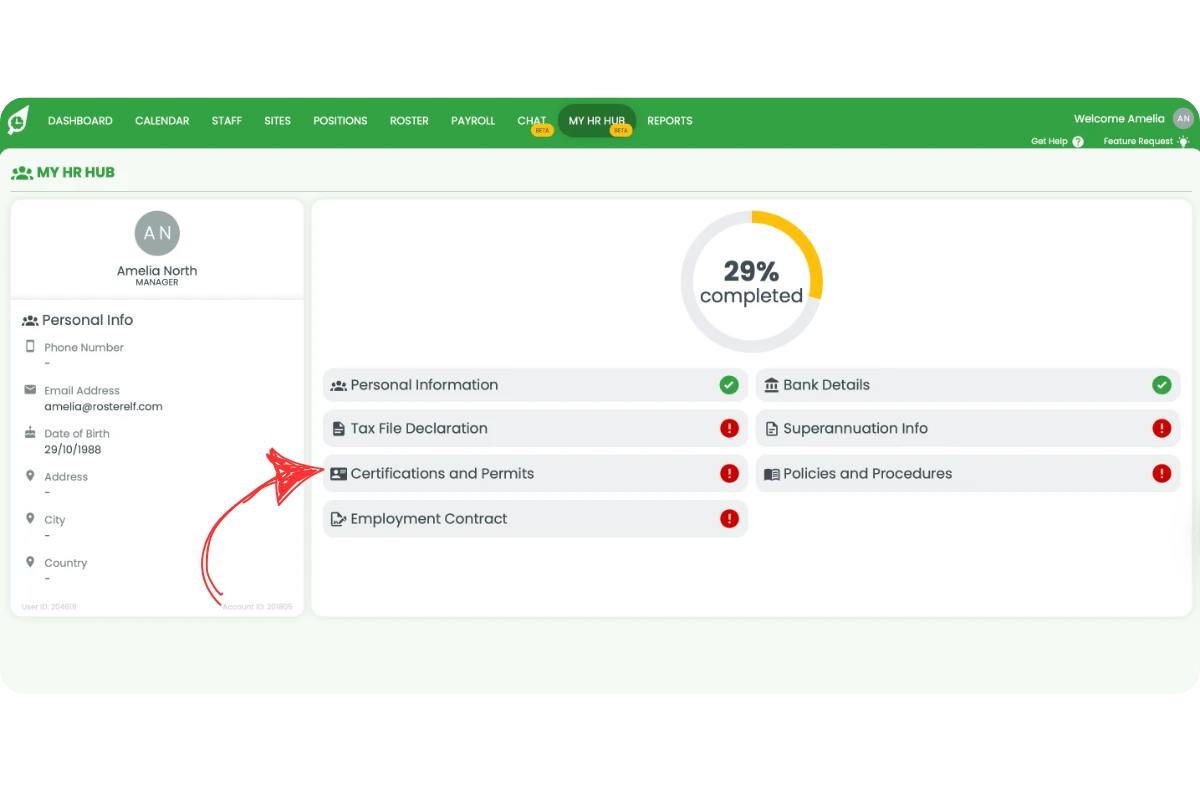
Task: Switch to the Roster menu
Action: (x=409, y=121)
